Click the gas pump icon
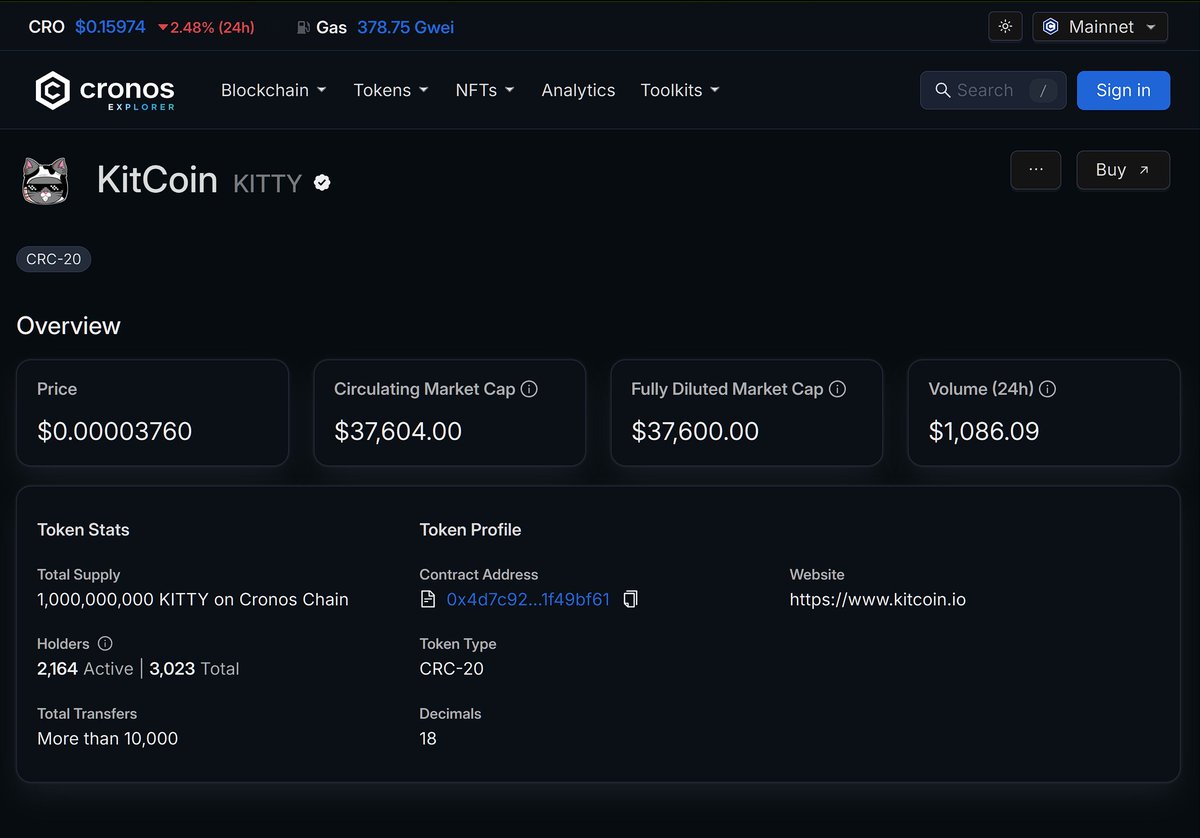The width and height of the screenshot is (1200, 838). pyautogui.click(x=303, y=27)
